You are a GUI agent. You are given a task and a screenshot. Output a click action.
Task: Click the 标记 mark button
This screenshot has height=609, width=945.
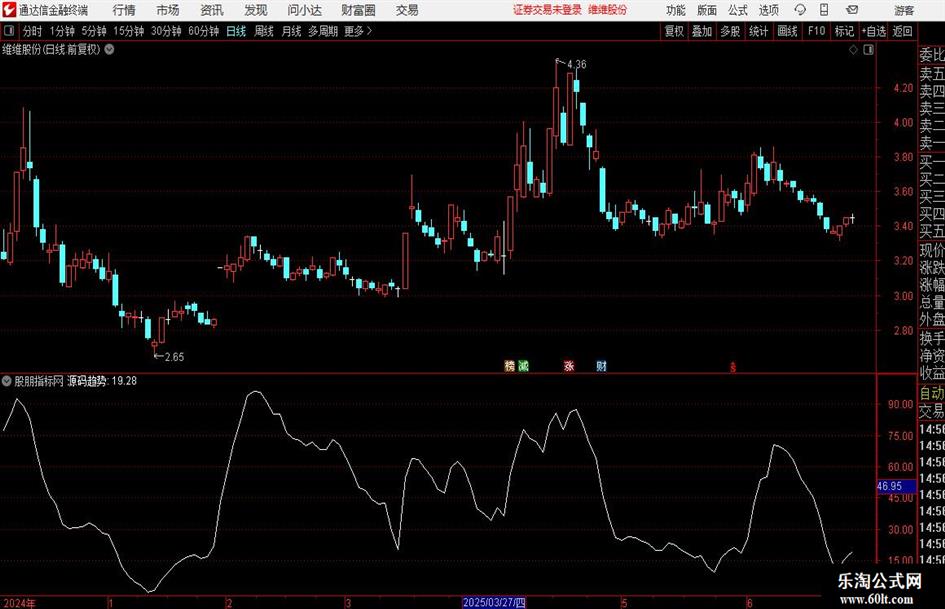pos(844,31)
